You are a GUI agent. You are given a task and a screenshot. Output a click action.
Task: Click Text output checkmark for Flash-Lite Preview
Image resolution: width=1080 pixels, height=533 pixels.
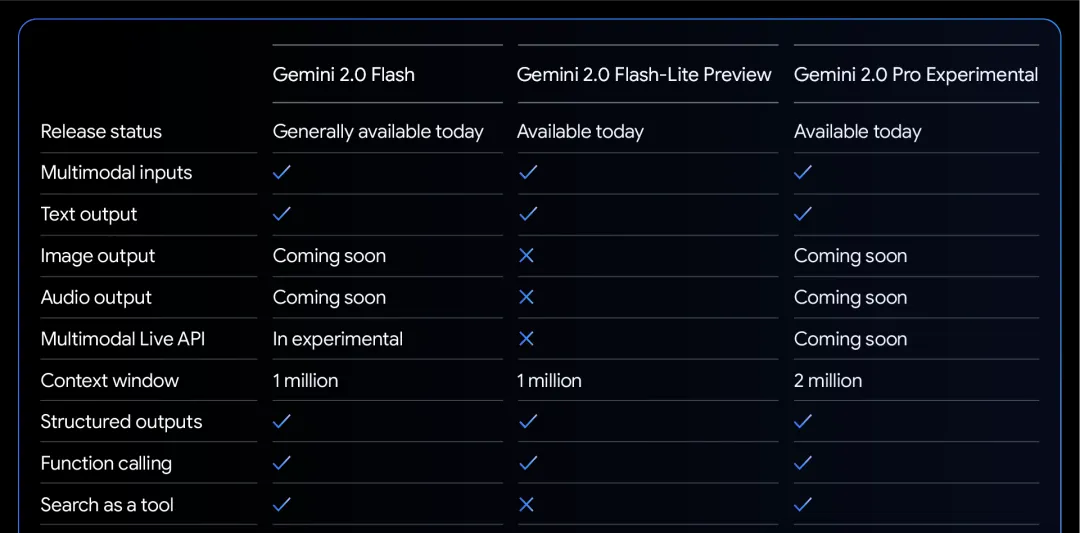[x=528, y=213]
